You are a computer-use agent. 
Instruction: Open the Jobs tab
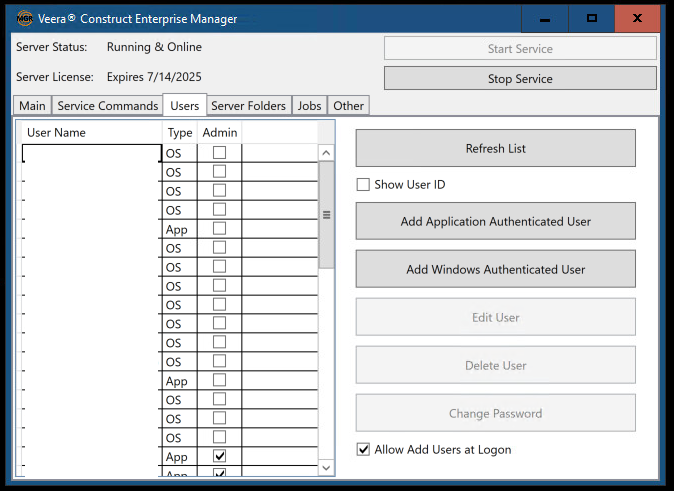pyautogui.click(x=309, y=106)
